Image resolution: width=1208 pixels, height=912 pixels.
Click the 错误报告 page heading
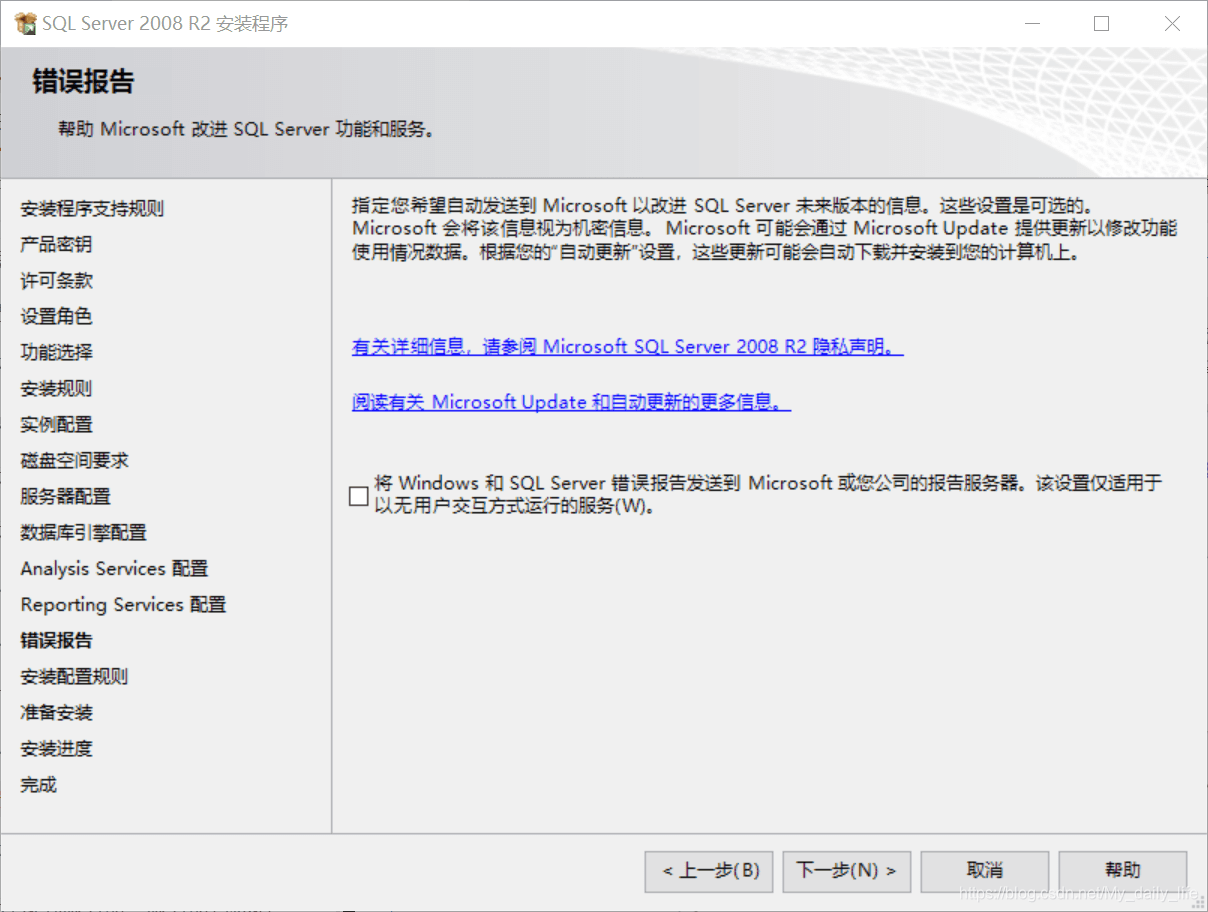[x=83, y=82]
